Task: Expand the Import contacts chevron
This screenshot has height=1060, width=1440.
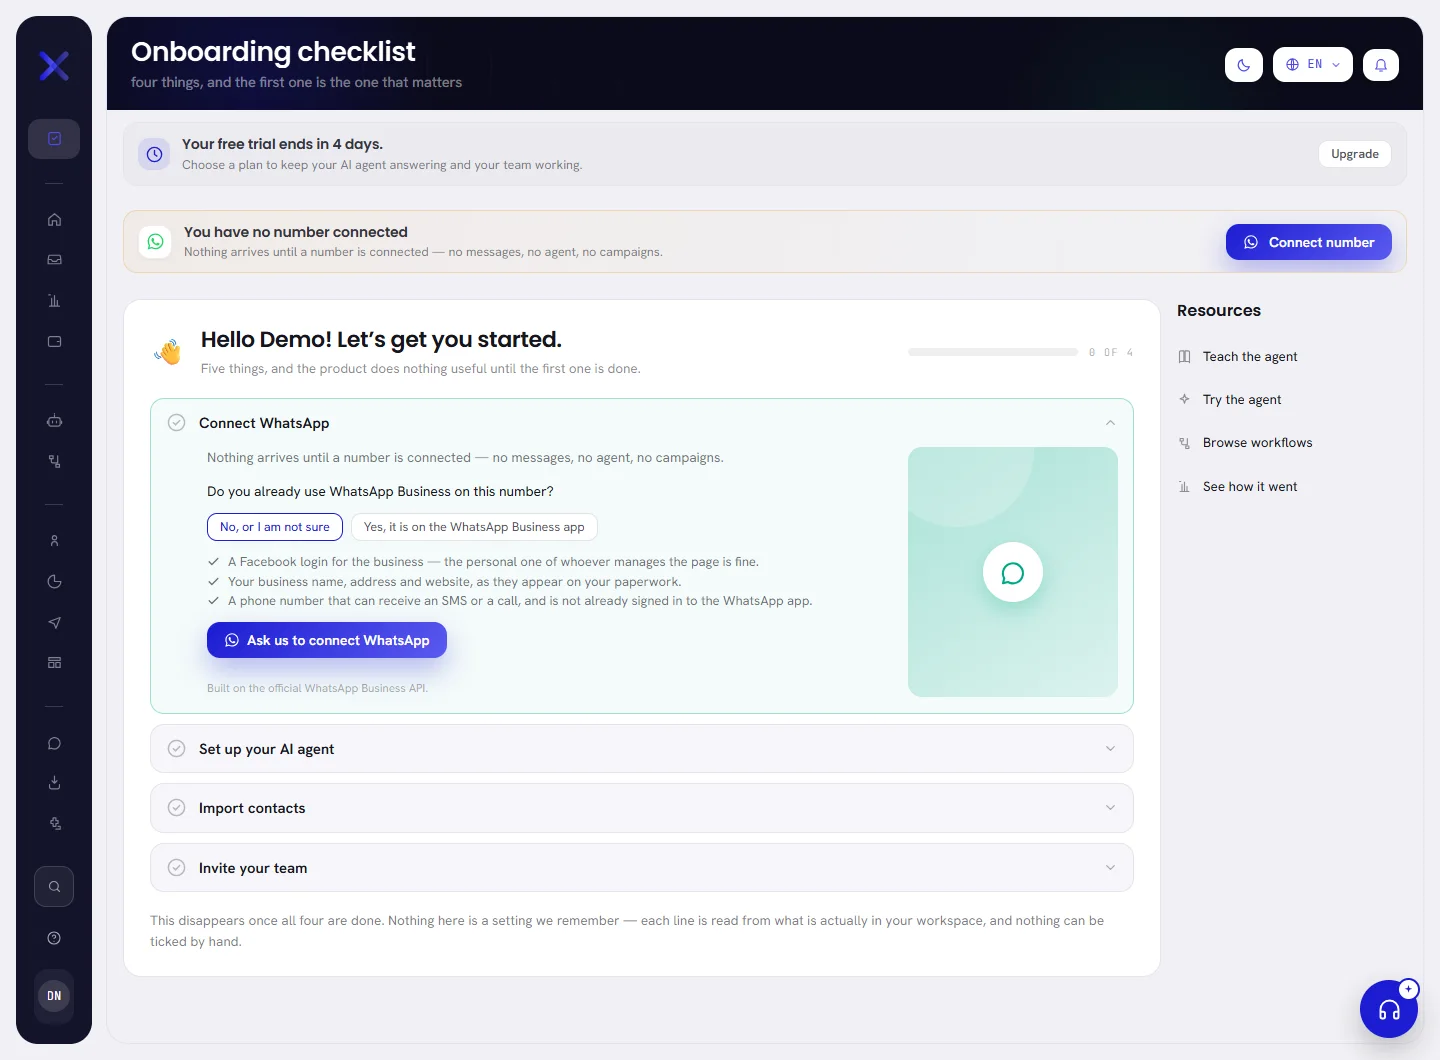Action: pos(1110,808)
